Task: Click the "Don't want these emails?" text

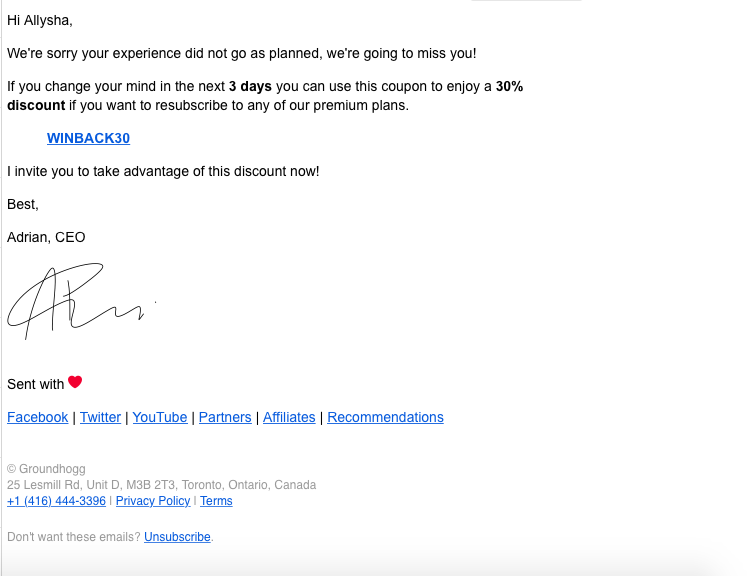Action: tap(74, 537)
